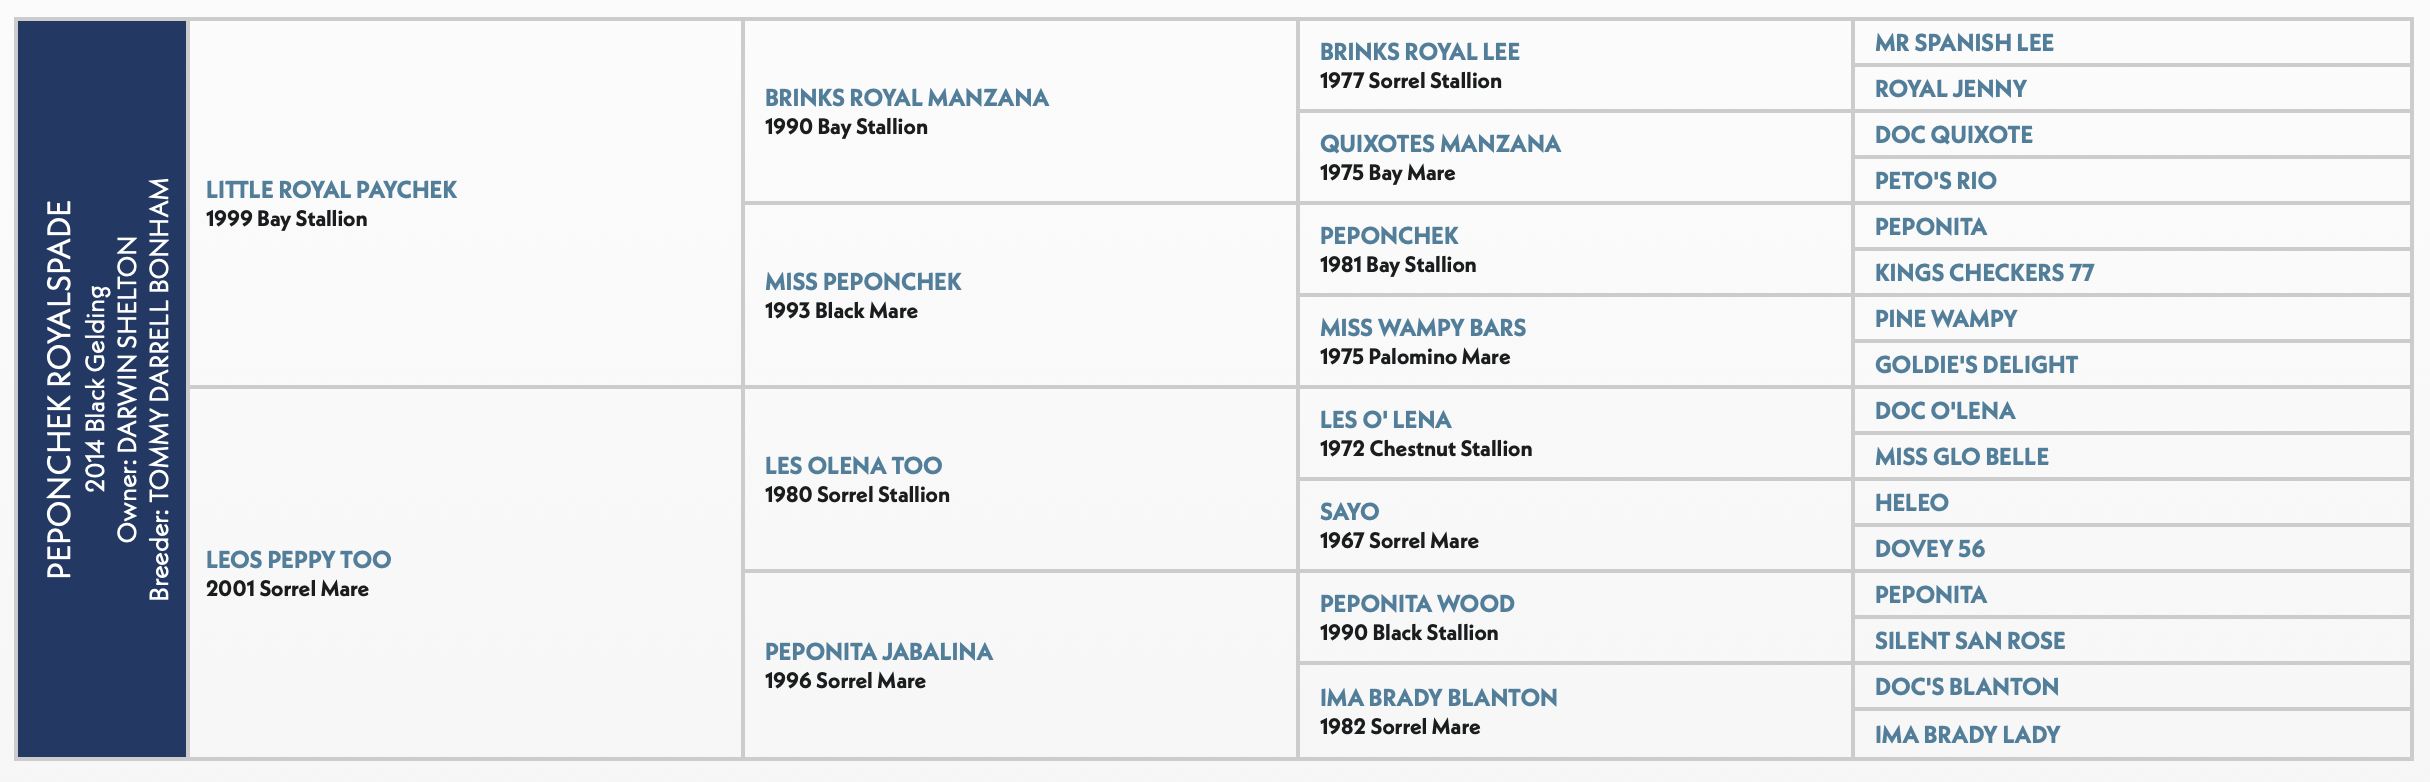The image size is (2430, 782).
Task: Open the BRINKS ROYAL LEE stallion page
Action: point(1419,52)
